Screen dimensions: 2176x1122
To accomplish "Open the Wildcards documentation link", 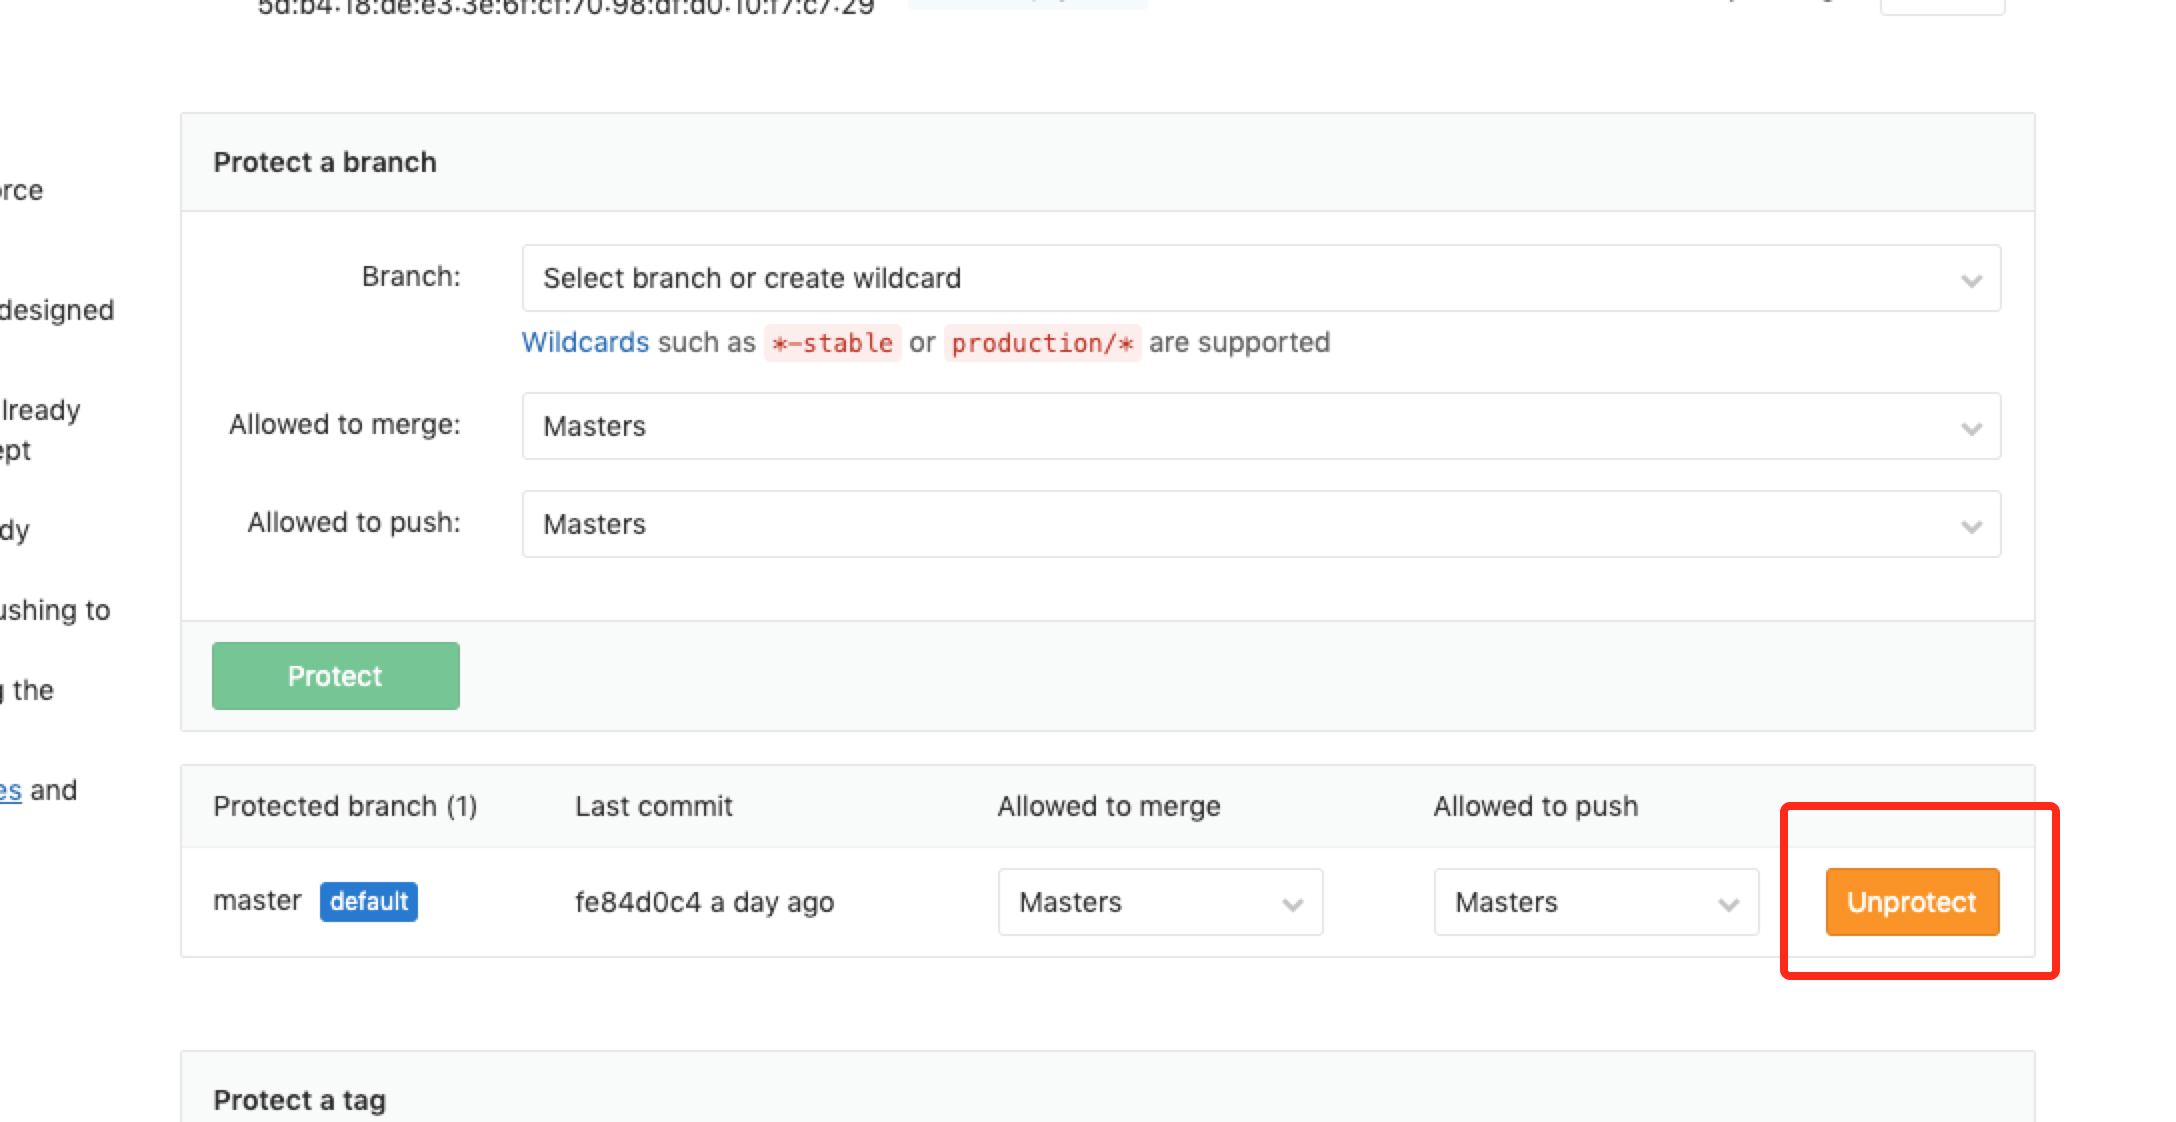I will pyautogui.click(x=585, y=342).
